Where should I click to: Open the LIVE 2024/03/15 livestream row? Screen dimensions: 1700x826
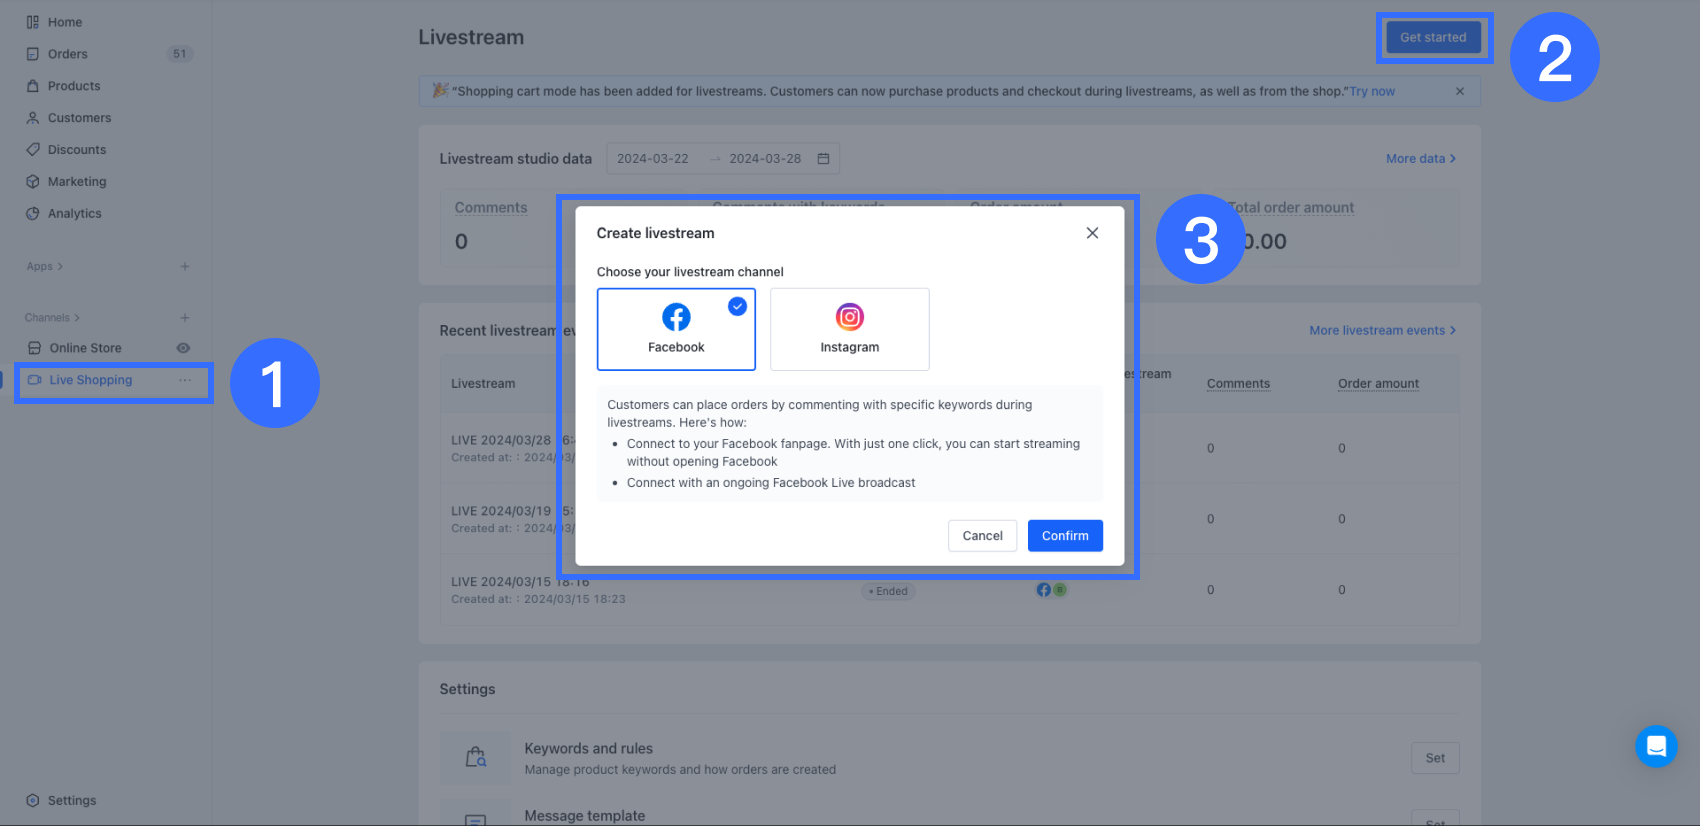point(949,590)
